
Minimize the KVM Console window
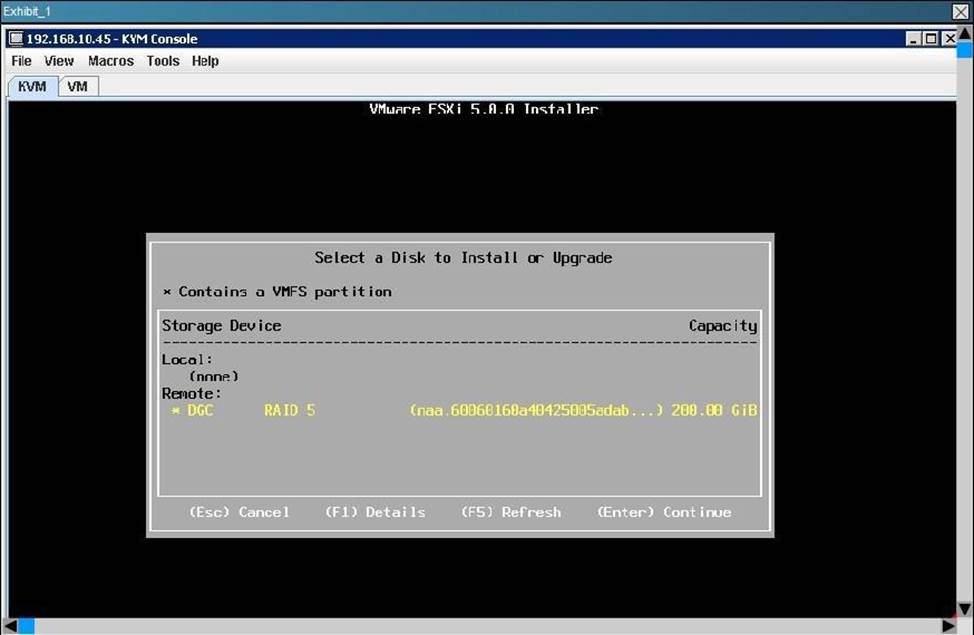tap(914, 39)
